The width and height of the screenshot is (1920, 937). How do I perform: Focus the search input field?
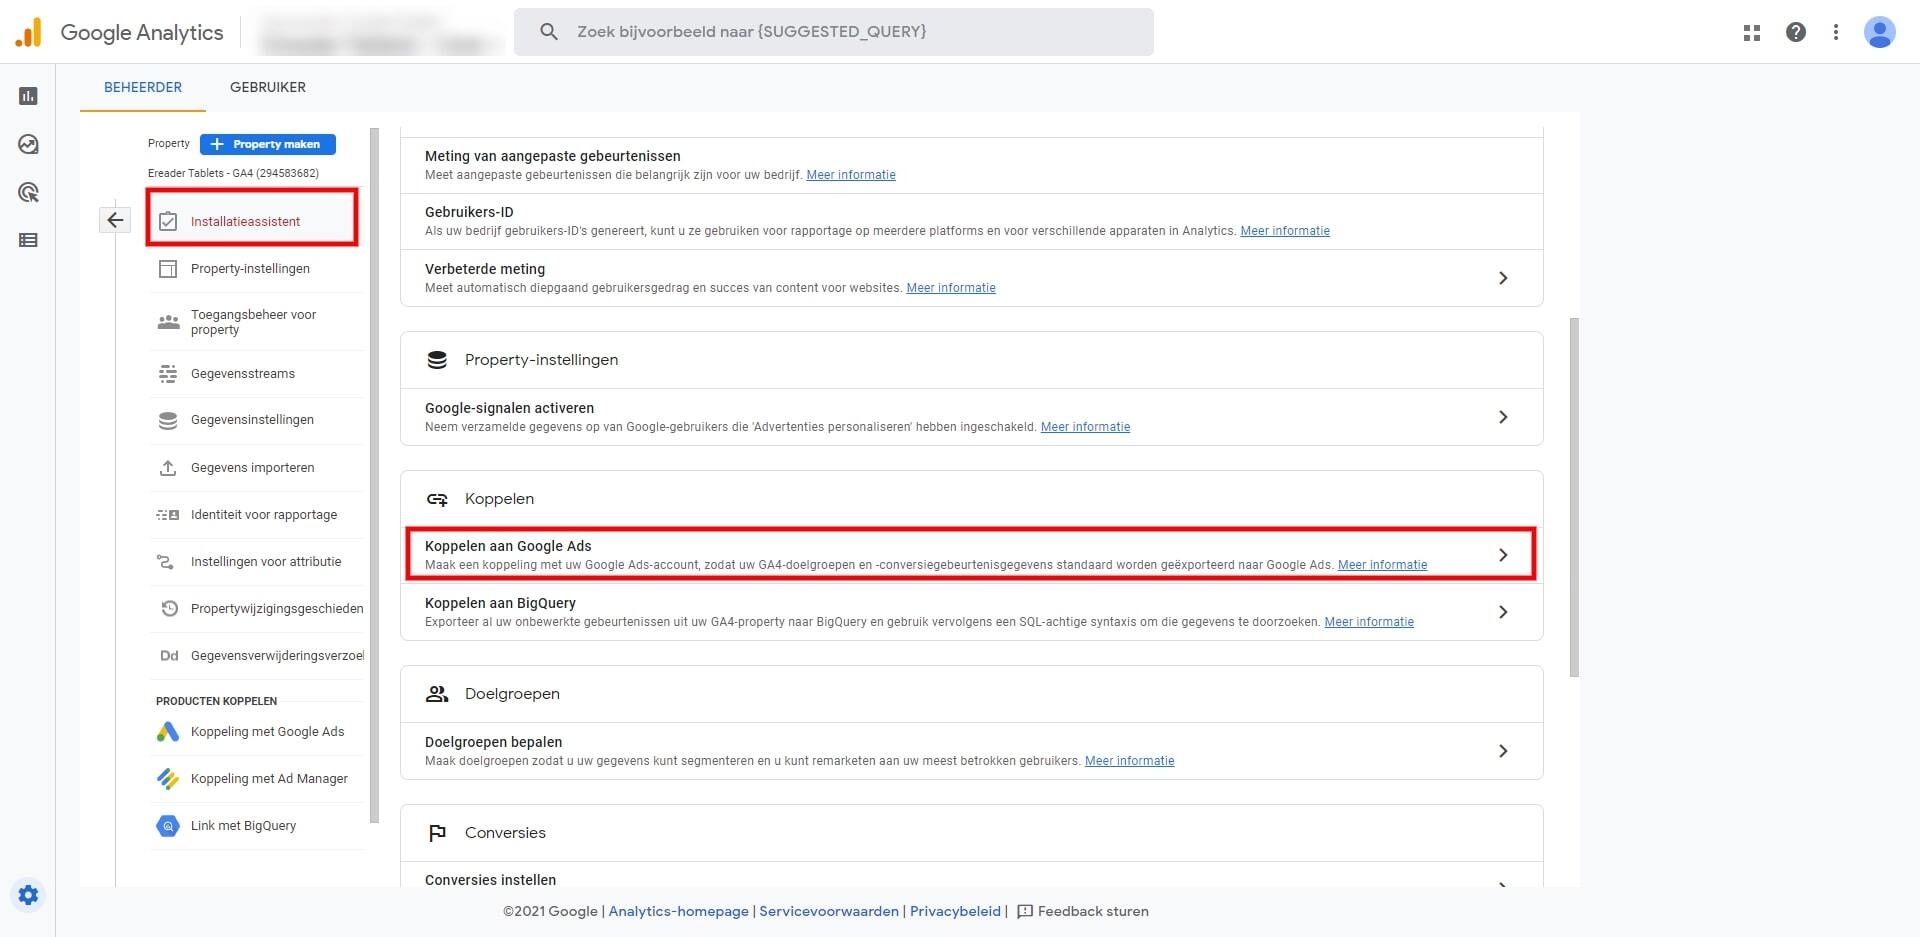[834, 32]
